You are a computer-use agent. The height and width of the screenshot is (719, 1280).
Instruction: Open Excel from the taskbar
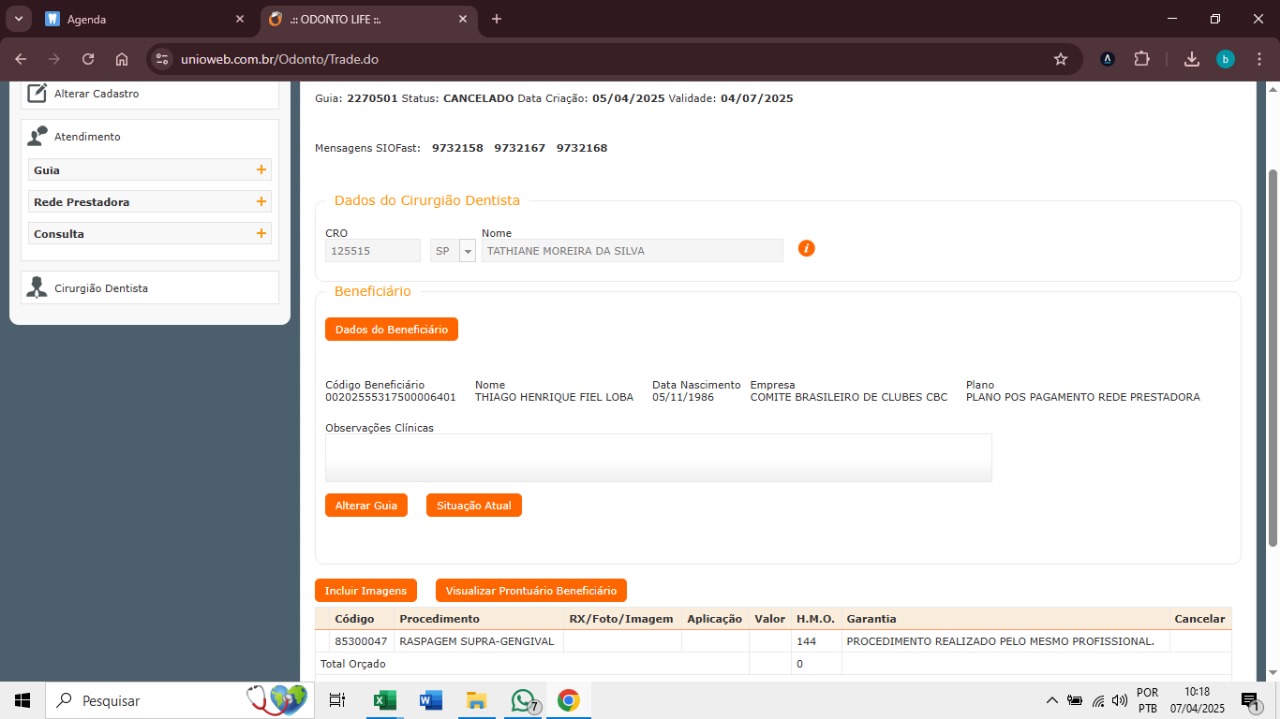(x=384, y=701)
